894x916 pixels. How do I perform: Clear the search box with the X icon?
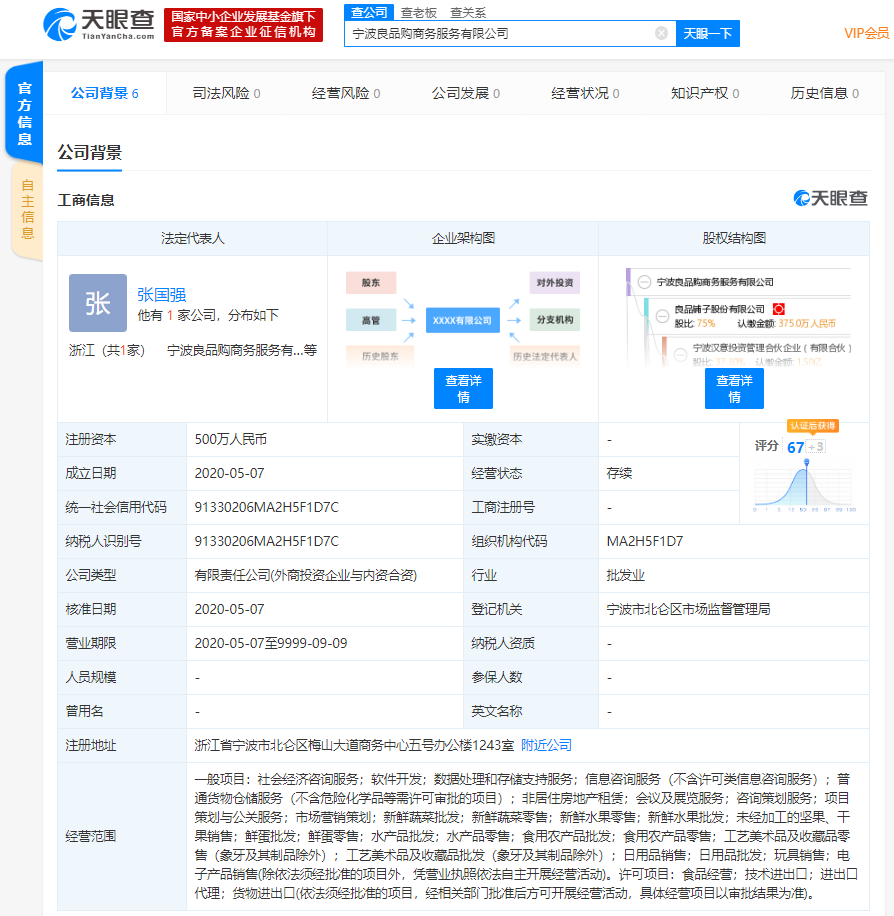[x=661, y=33]
